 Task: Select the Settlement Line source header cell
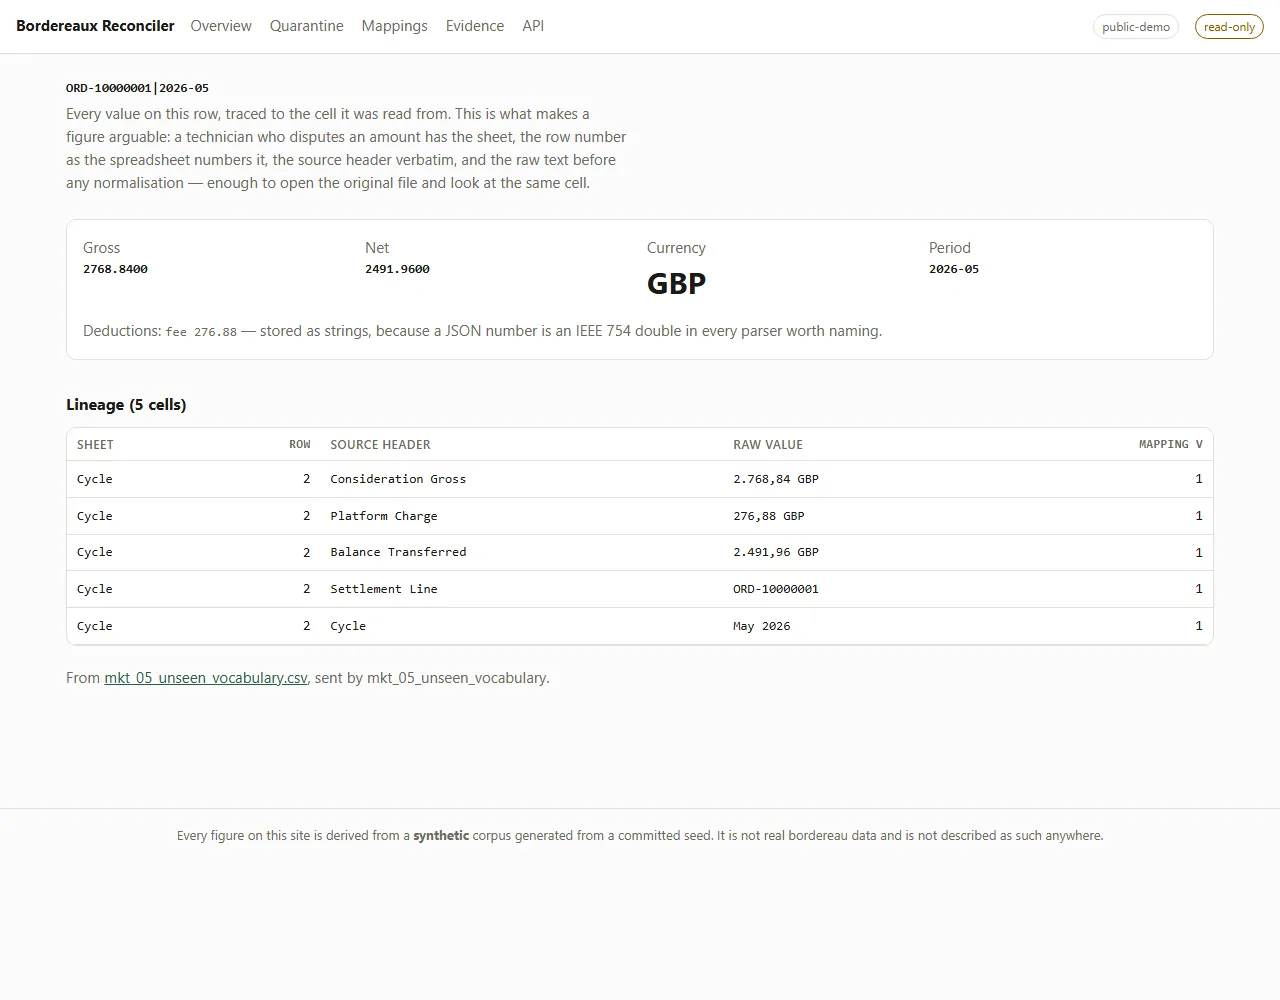point(384,589)
